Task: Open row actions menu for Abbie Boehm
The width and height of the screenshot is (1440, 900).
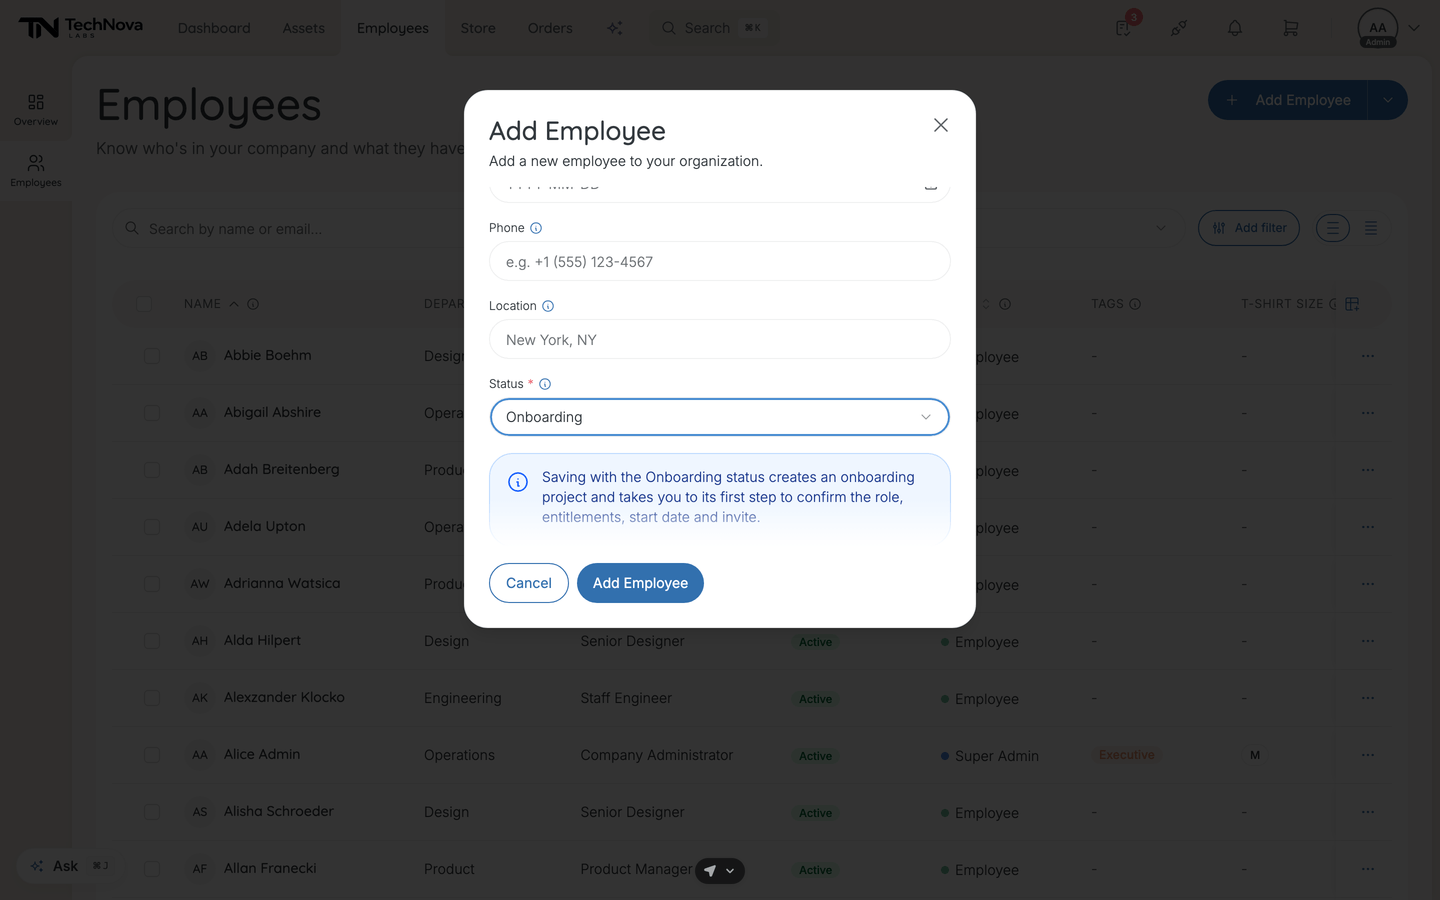Action: click(1368, 356)
